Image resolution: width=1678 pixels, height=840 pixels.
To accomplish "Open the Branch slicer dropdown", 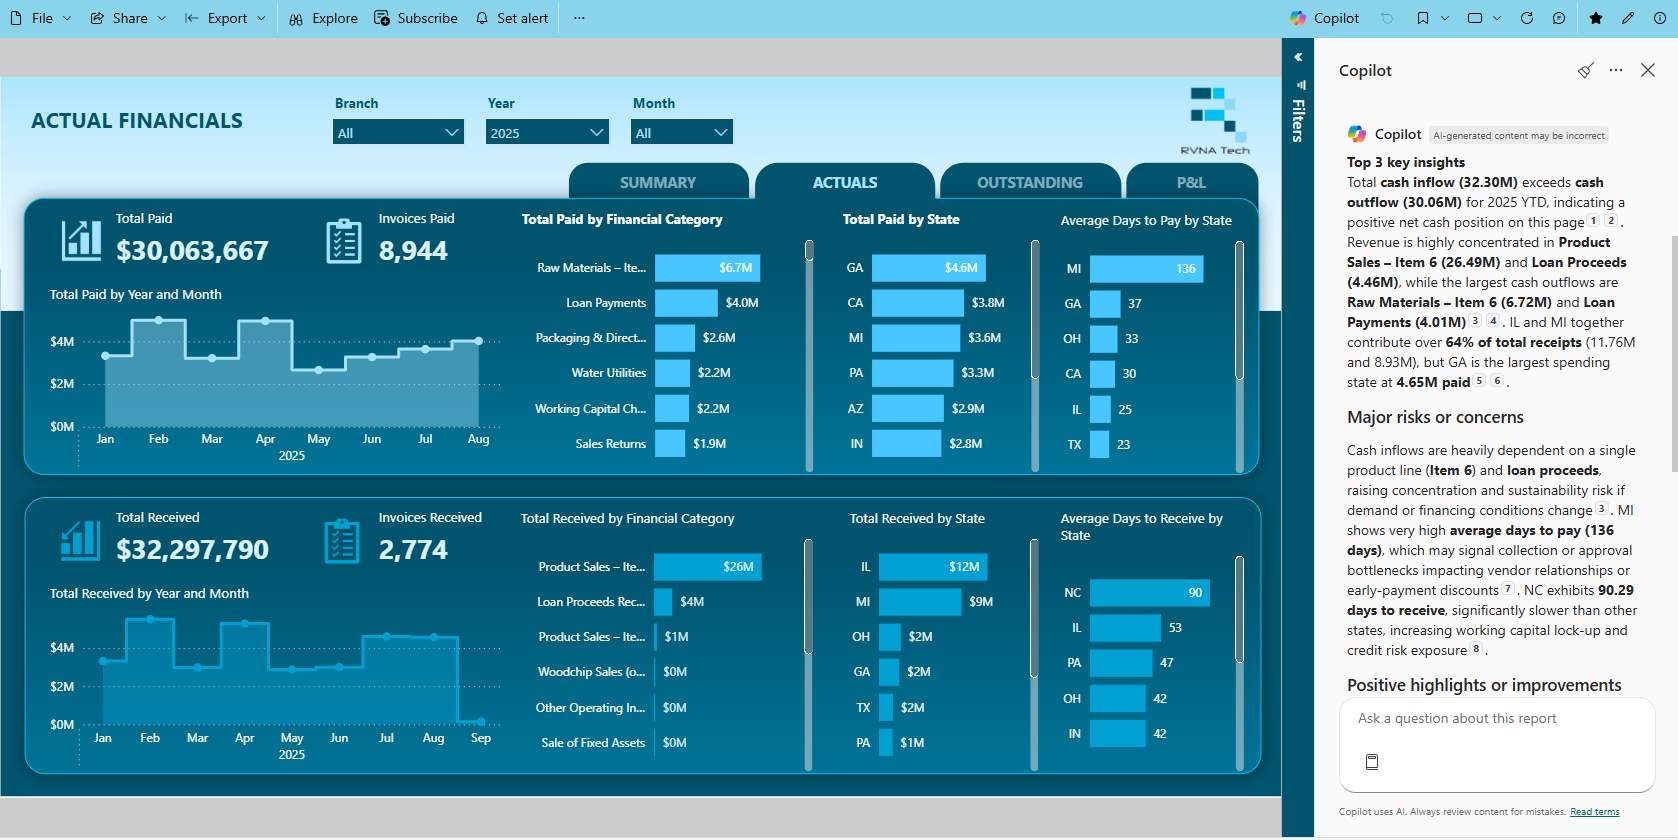I will tap(398, 132).
